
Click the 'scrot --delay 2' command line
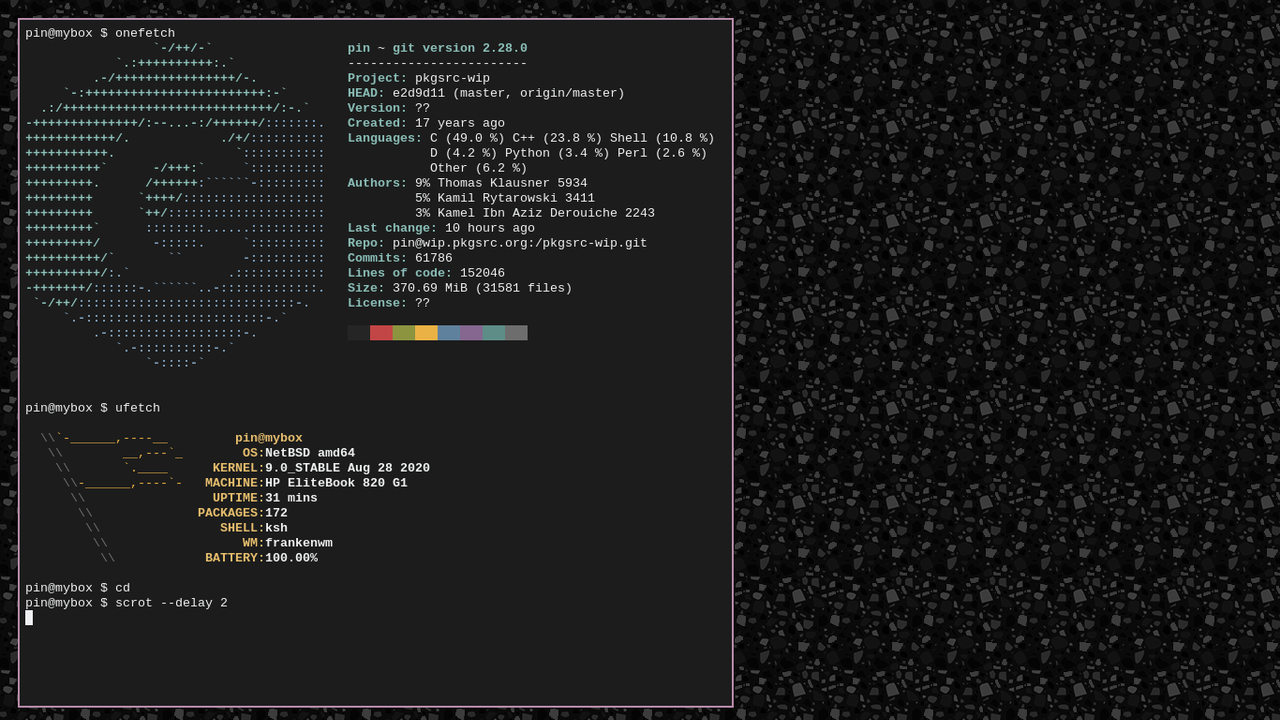coord(127,603)
